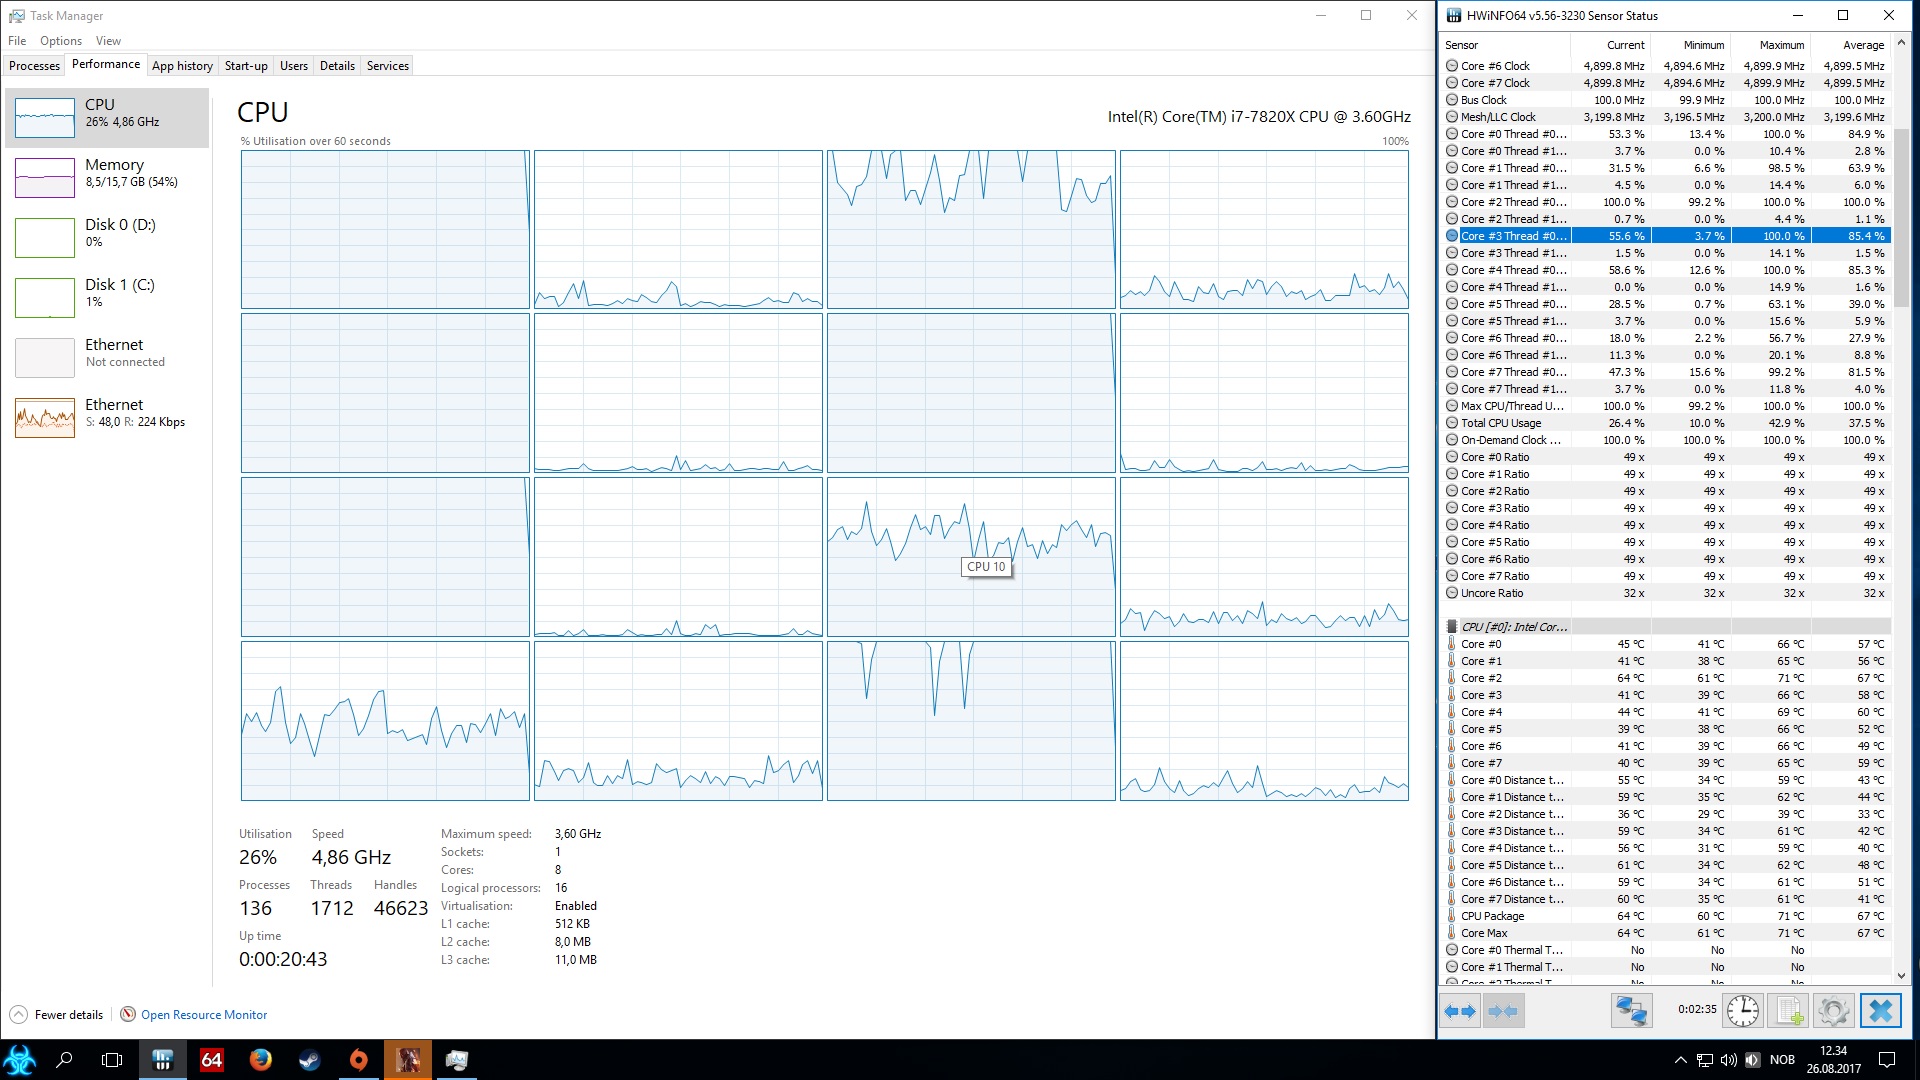
Task: Open Resource Monitor link
Action: click(x=204, y=1015)
